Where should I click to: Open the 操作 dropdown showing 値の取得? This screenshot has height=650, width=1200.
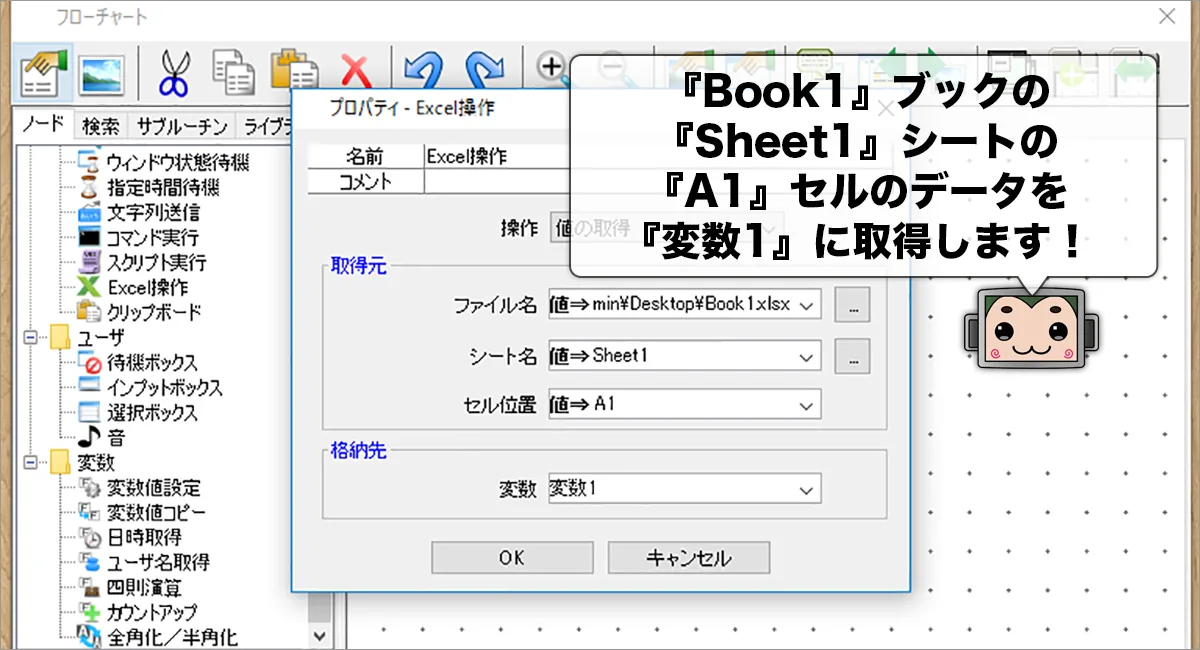pos(667,227)
